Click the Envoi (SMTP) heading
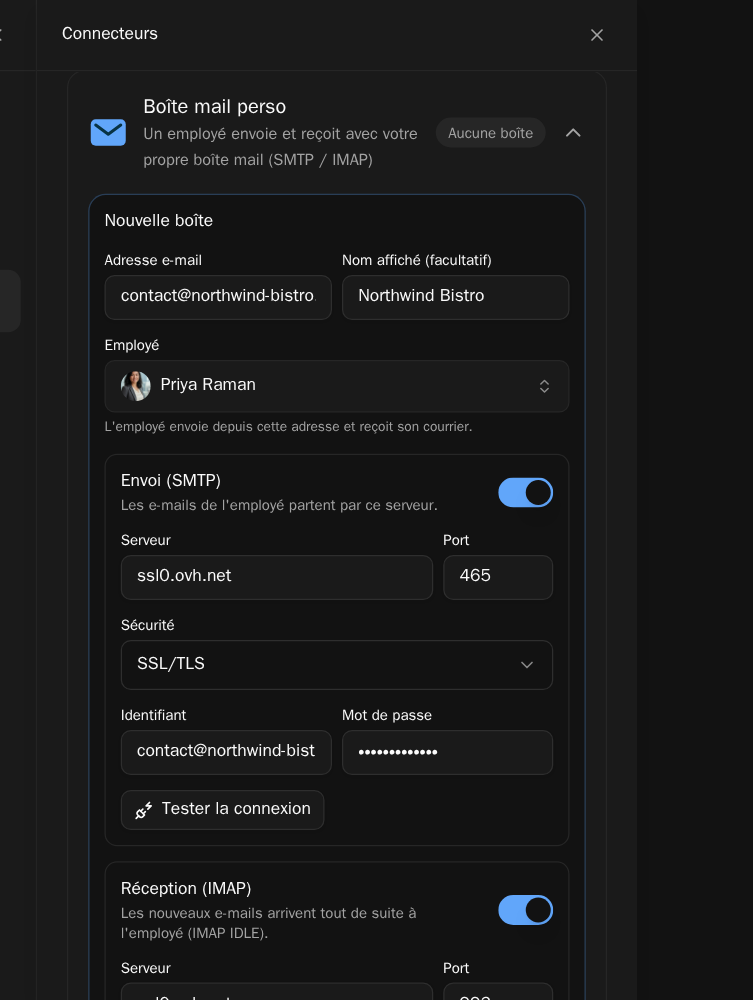Screen dimensions: 753x1000 (171, 480)
